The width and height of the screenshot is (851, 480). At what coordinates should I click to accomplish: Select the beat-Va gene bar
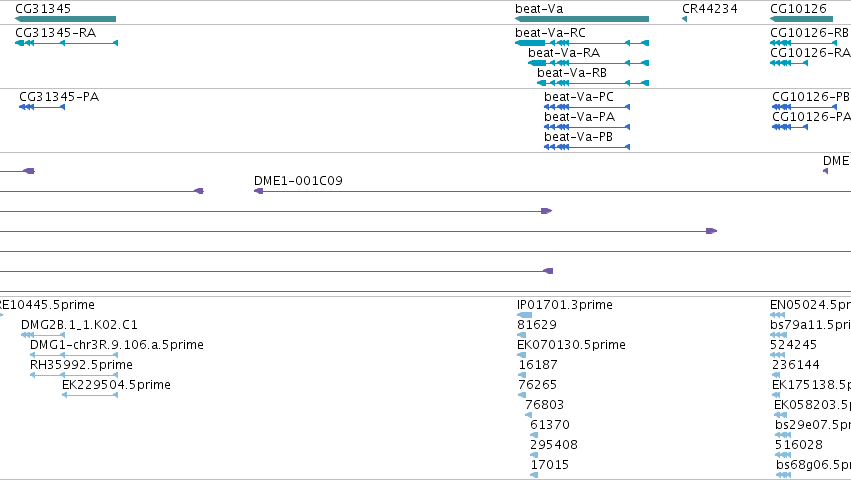pos(582,19)
